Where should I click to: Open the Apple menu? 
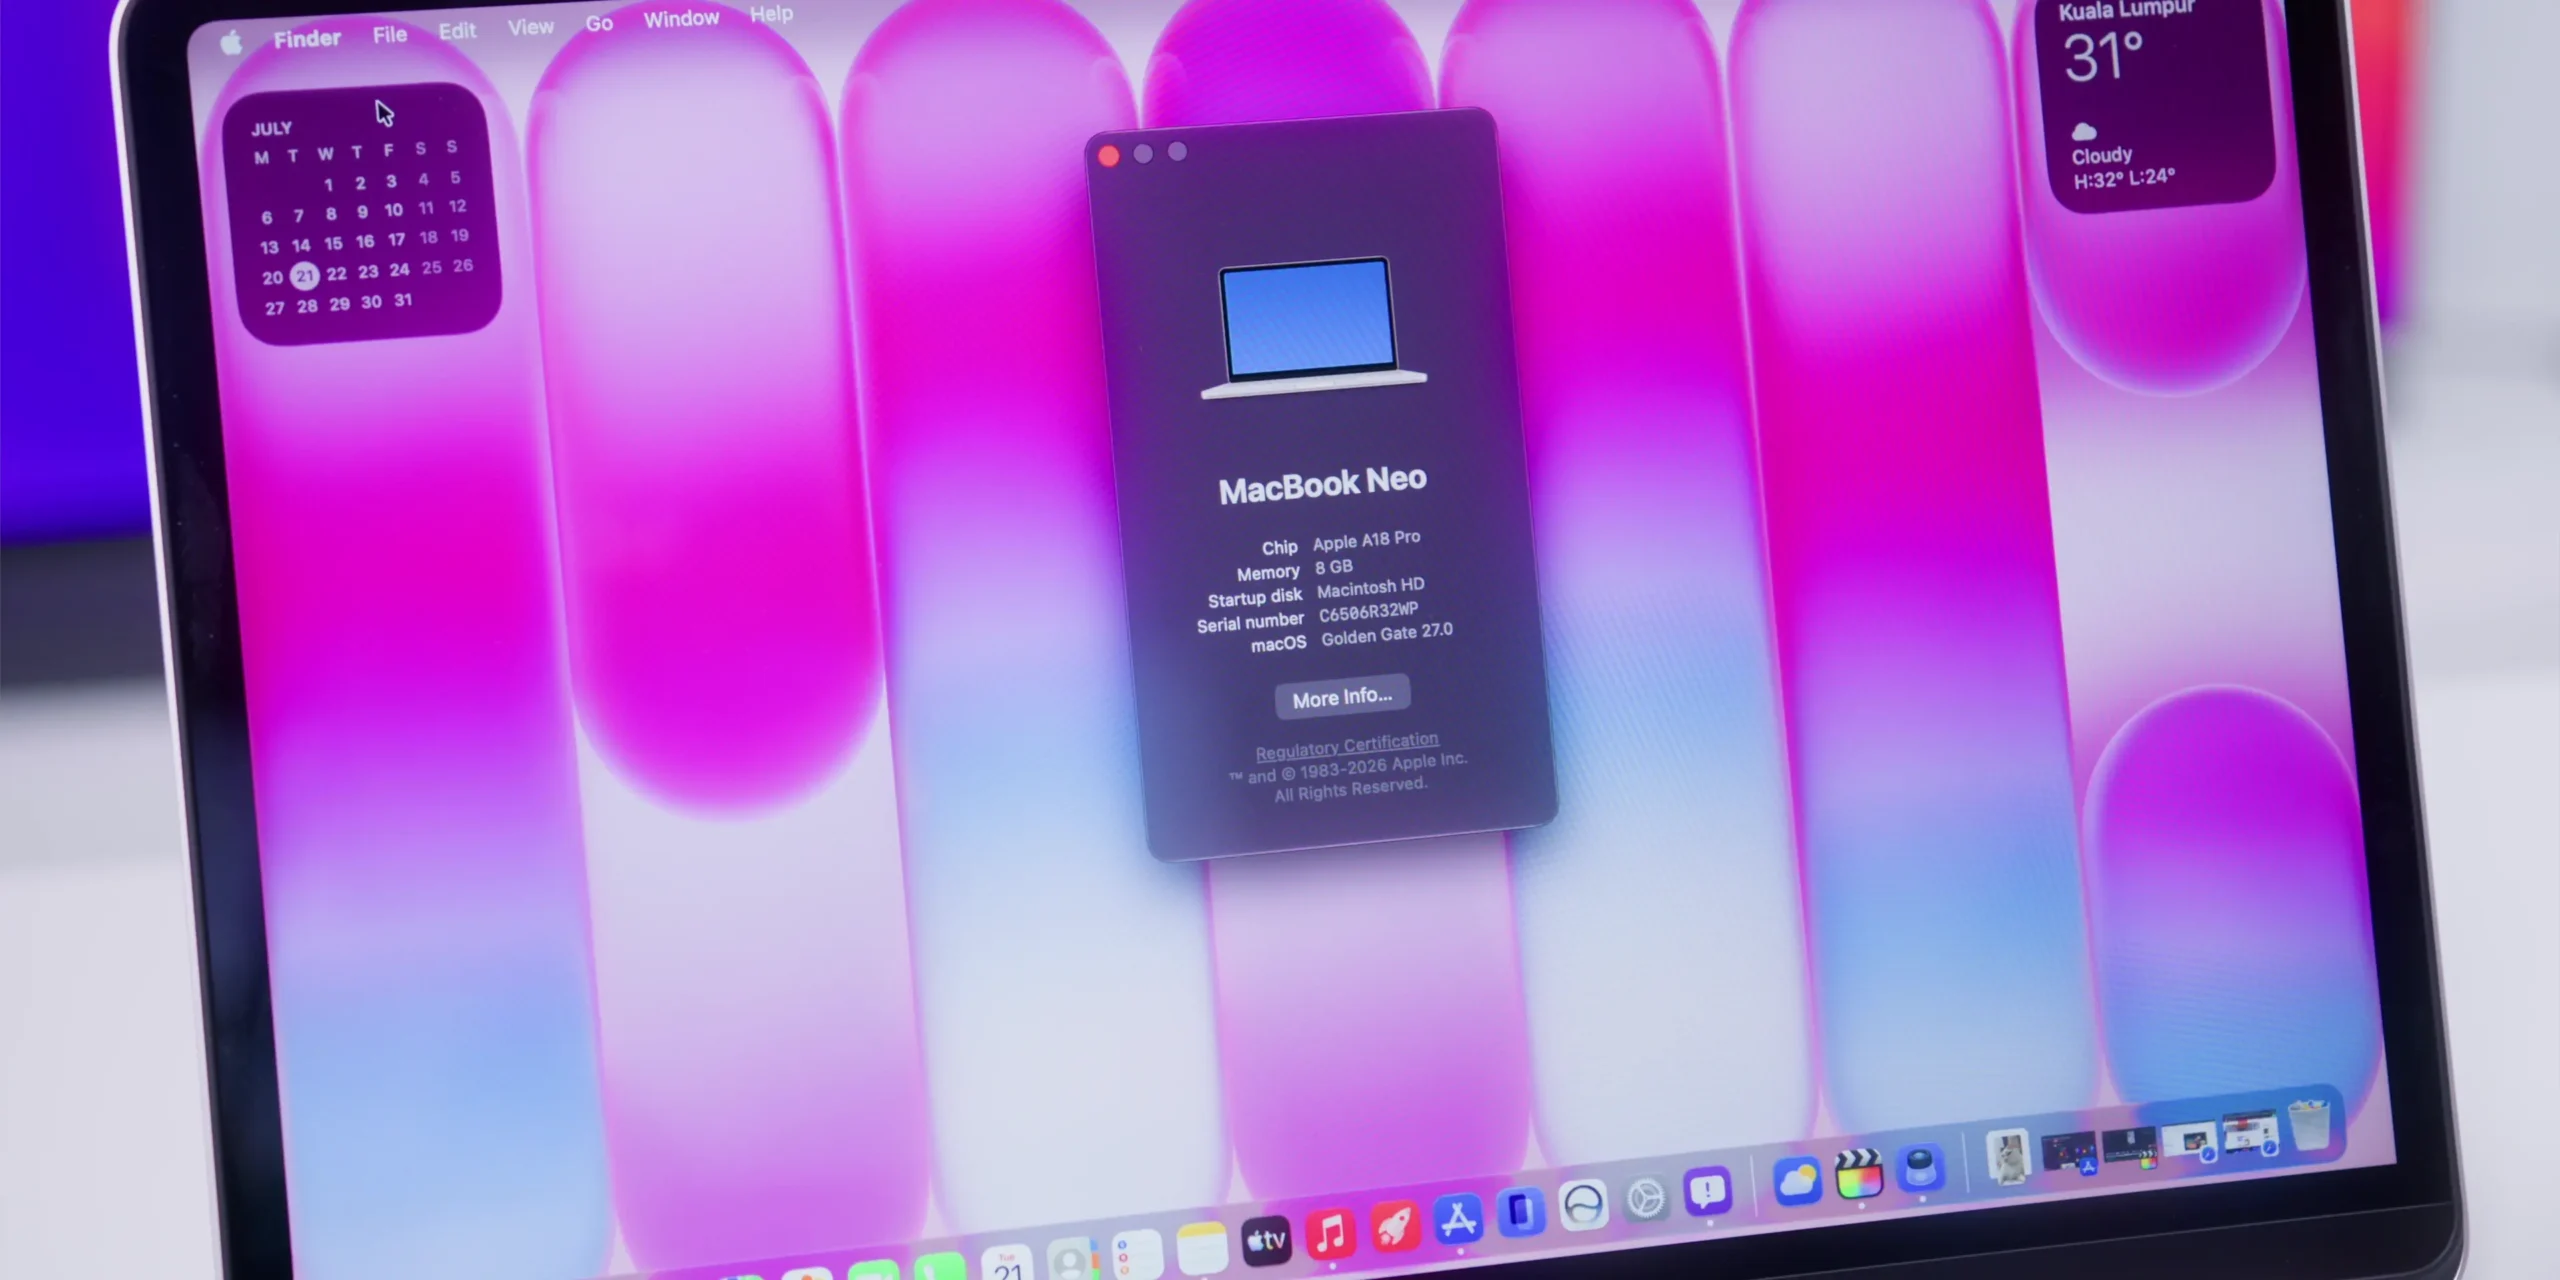click(231, 42)
